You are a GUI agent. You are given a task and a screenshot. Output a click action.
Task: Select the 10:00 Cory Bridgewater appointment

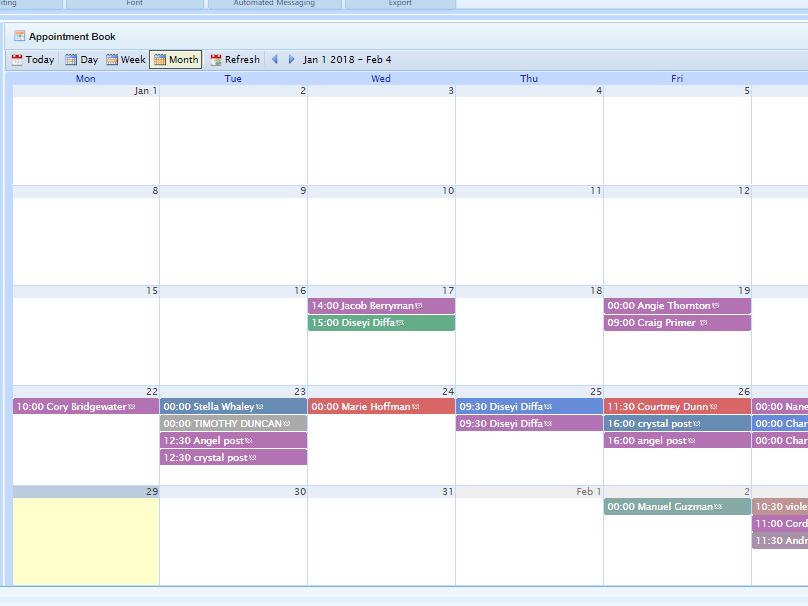click(x=85, y=407)
